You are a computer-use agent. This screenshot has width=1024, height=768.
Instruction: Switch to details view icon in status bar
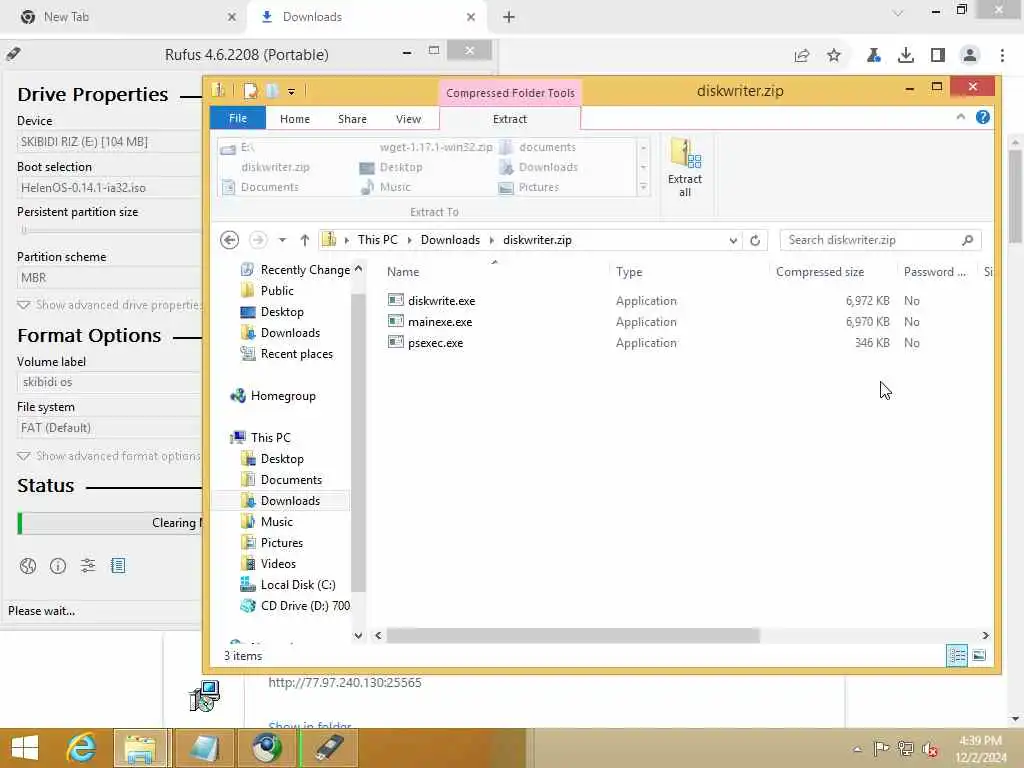point(957,655)
